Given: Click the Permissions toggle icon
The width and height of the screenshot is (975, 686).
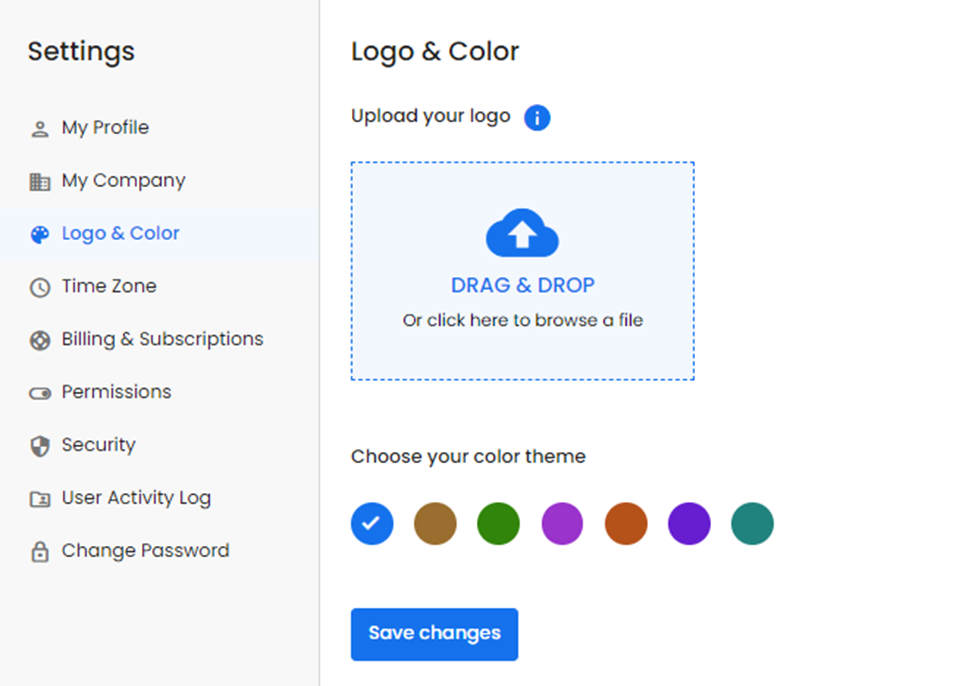Looking at the screenshot, I should pyautogui.click(x=40, y=393).
